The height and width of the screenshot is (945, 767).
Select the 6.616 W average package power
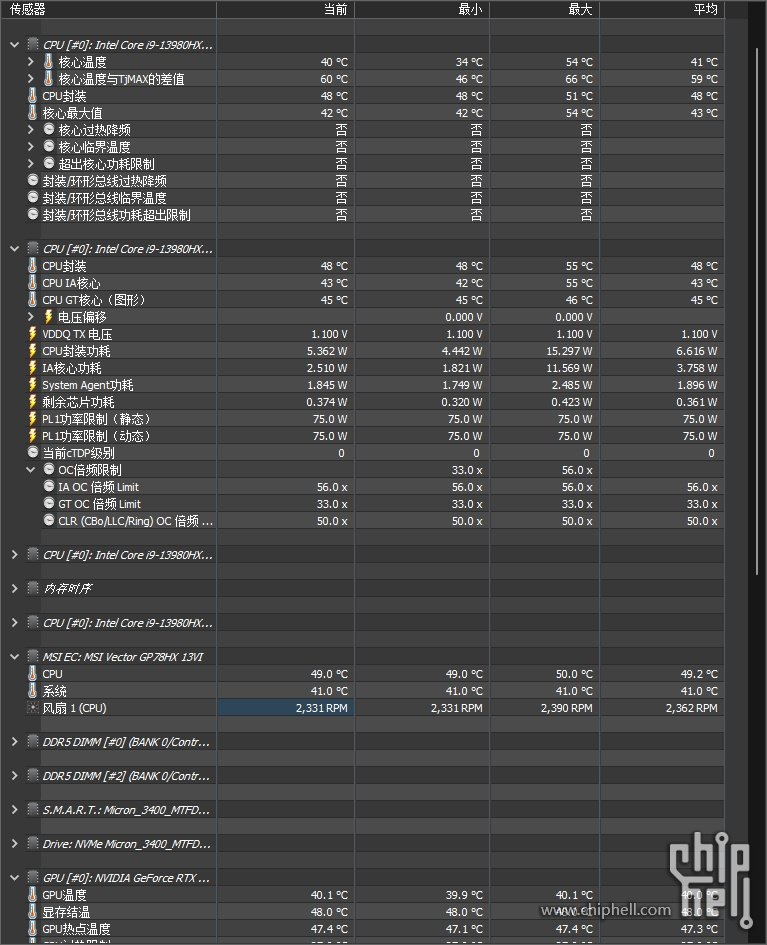point(697,351)
